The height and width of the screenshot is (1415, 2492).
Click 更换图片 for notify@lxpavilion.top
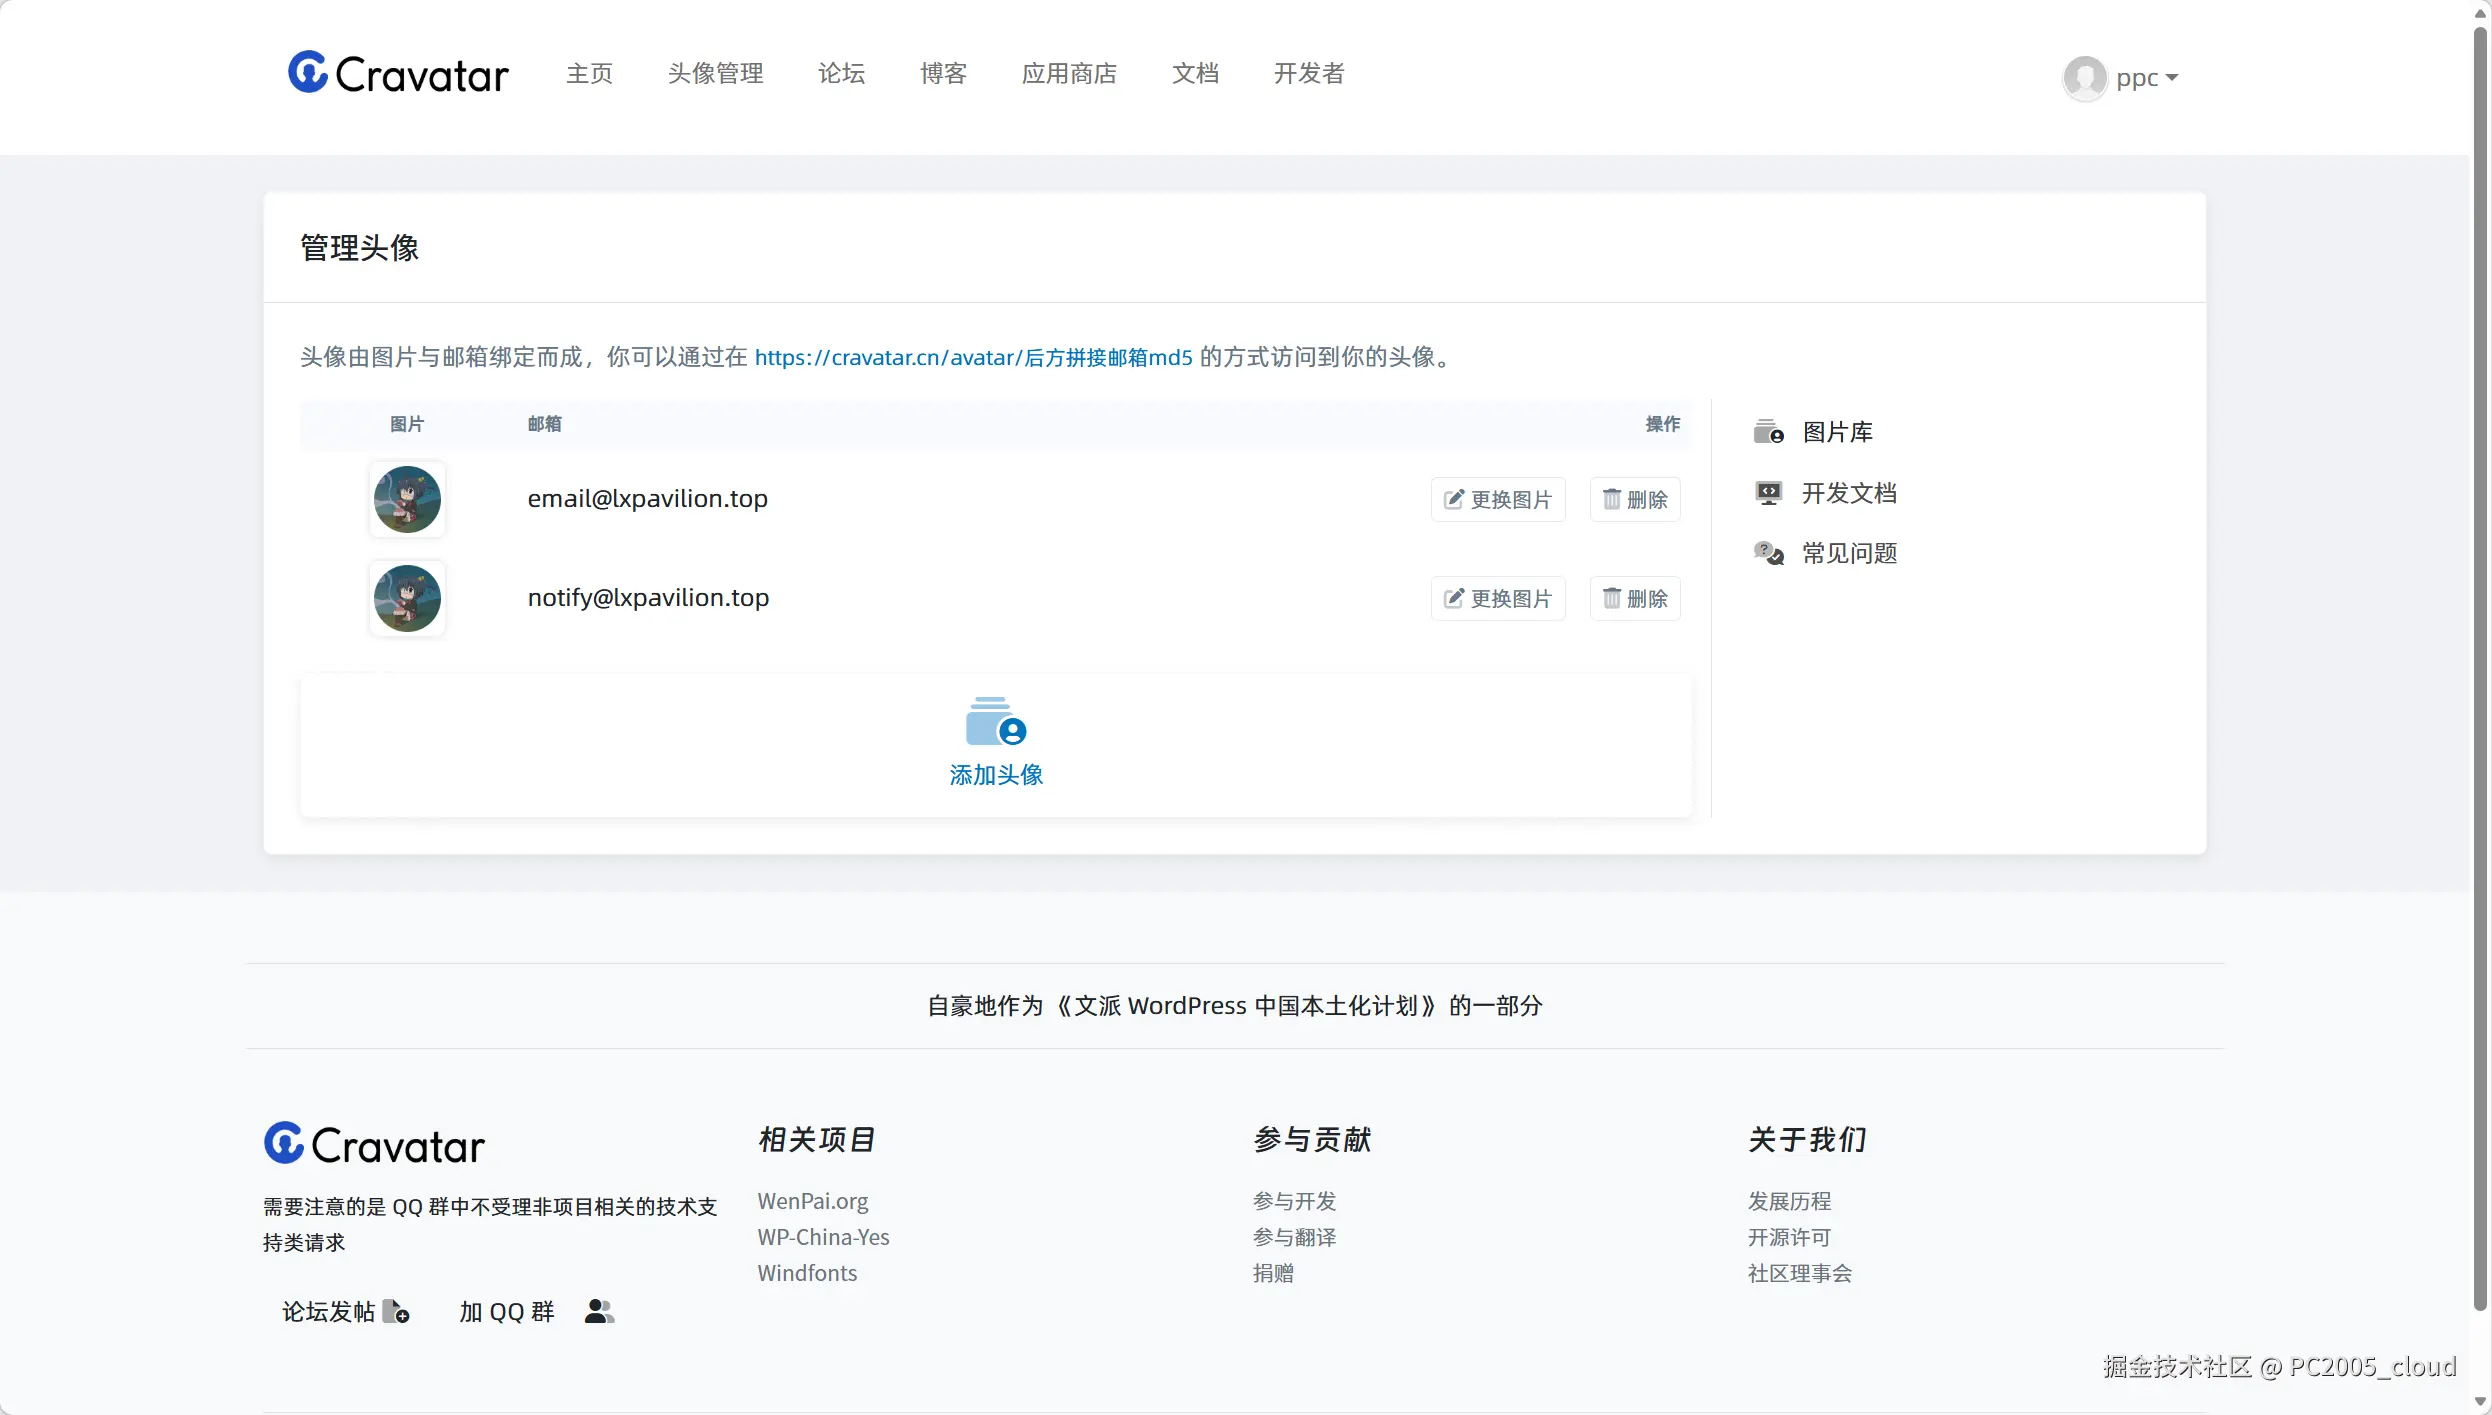pos(1498,598)
